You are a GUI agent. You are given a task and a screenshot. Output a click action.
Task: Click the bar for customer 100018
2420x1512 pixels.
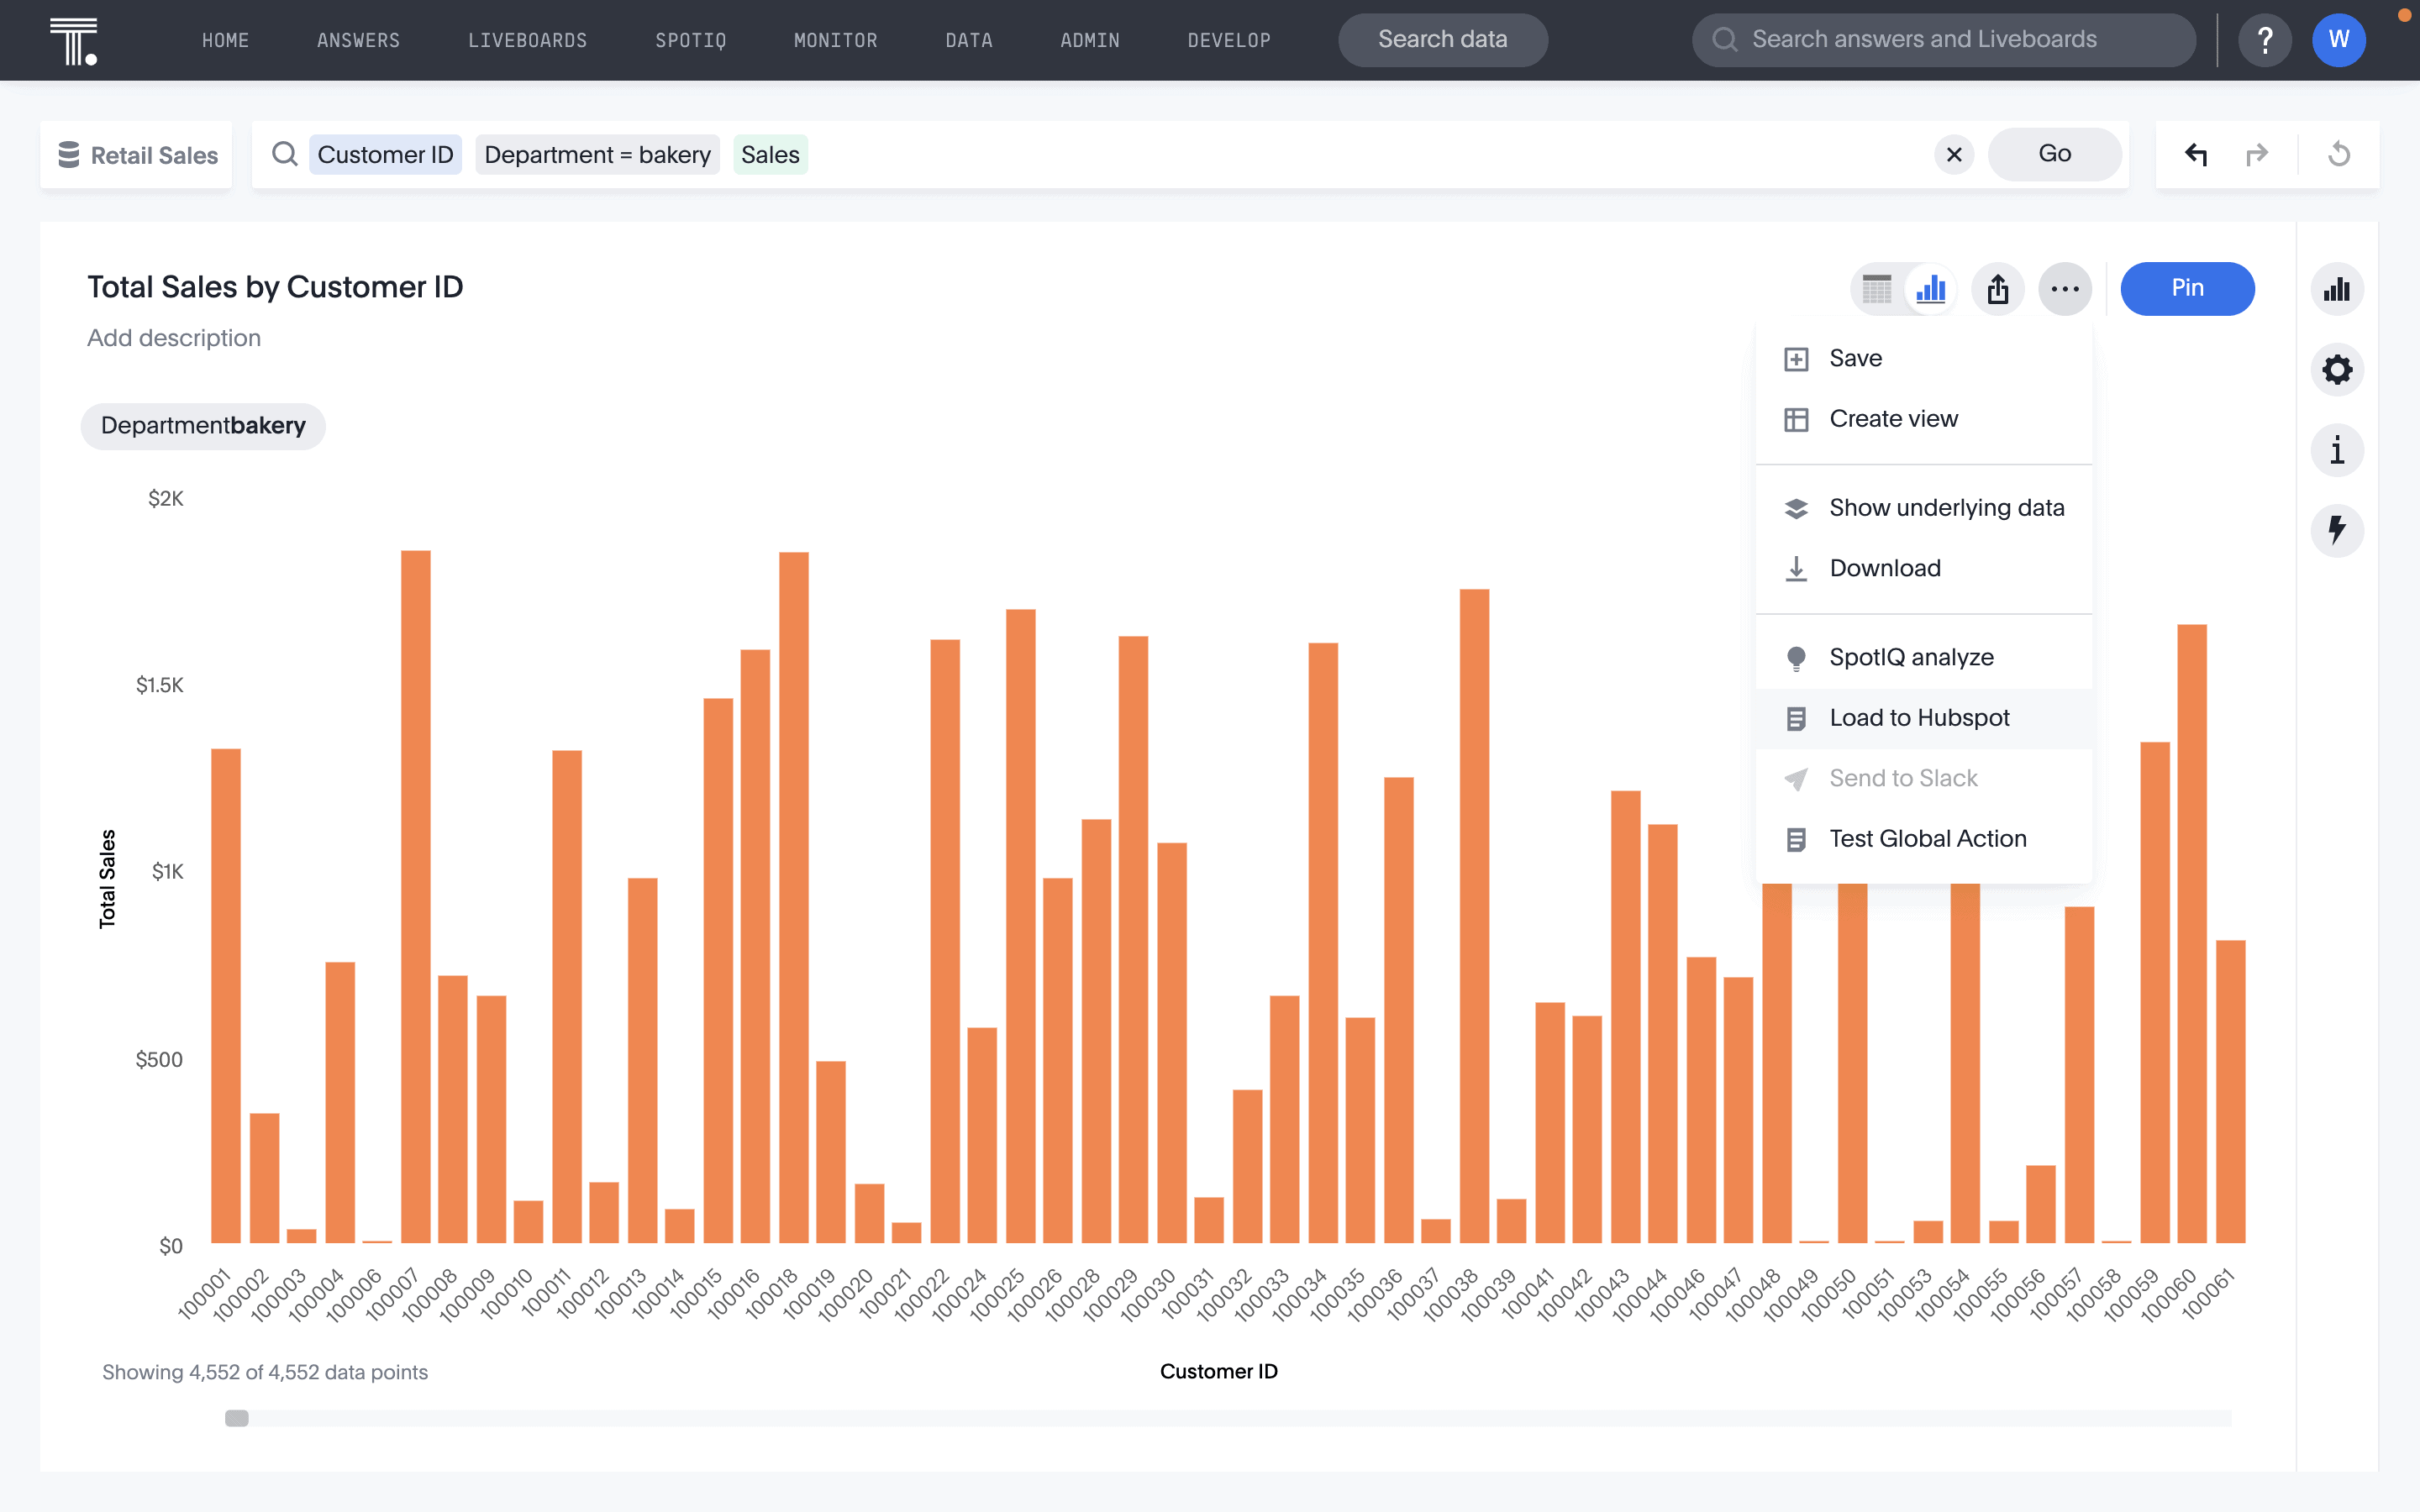point(794,898)
